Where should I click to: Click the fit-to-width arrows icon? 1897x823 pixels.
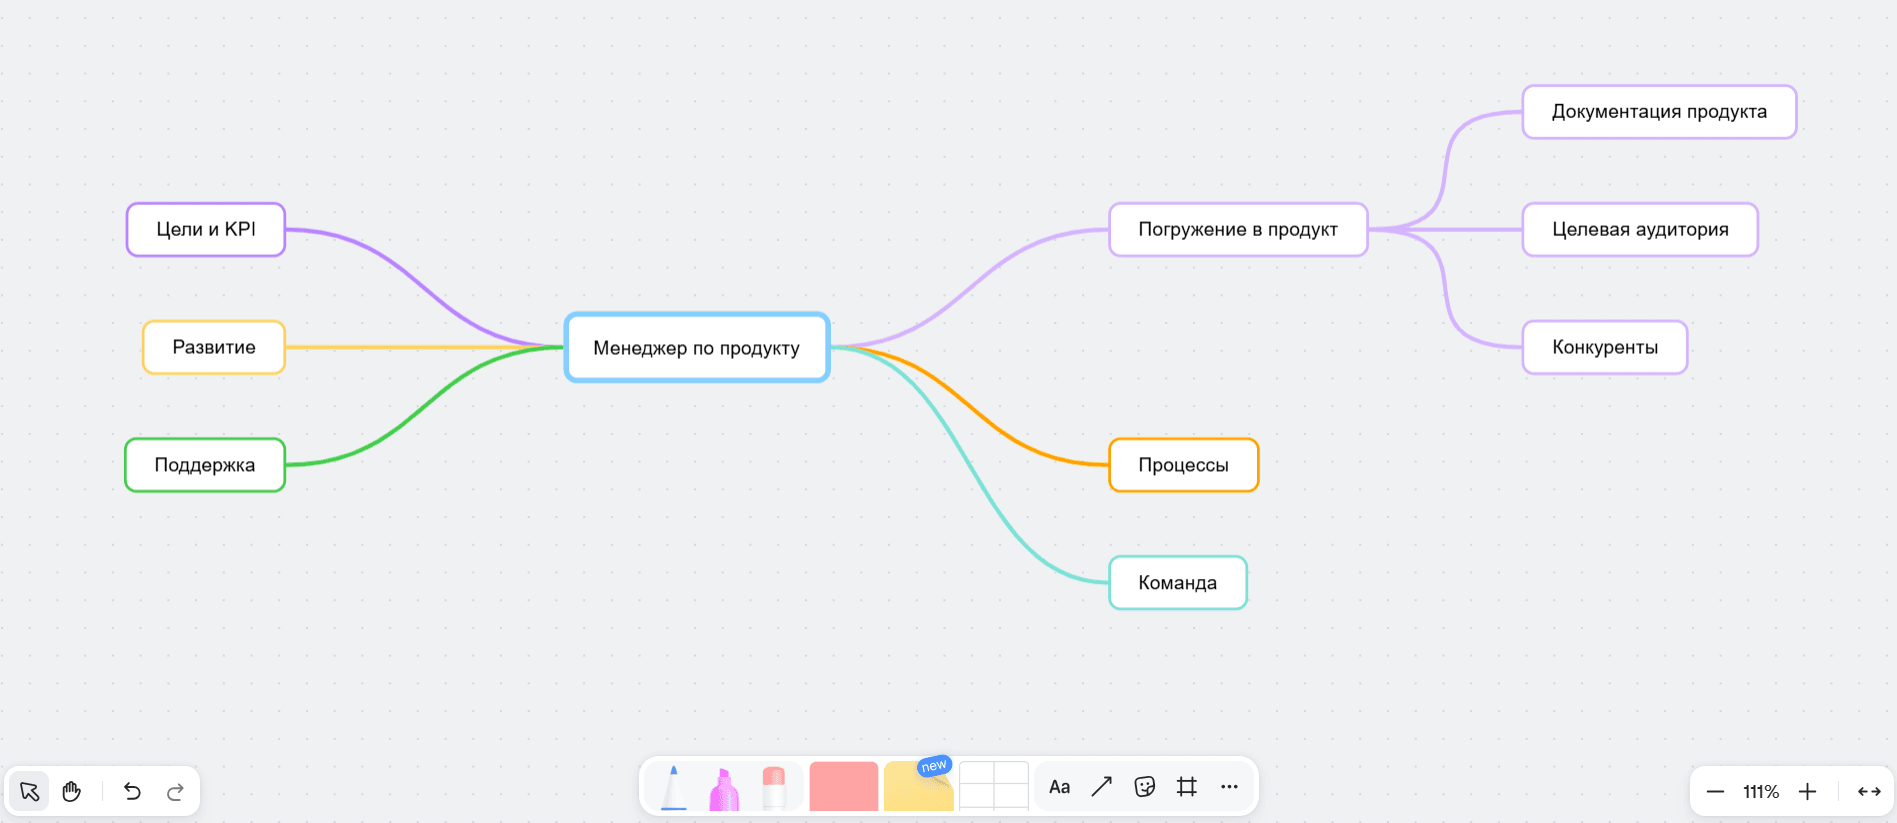[1868, 792]
